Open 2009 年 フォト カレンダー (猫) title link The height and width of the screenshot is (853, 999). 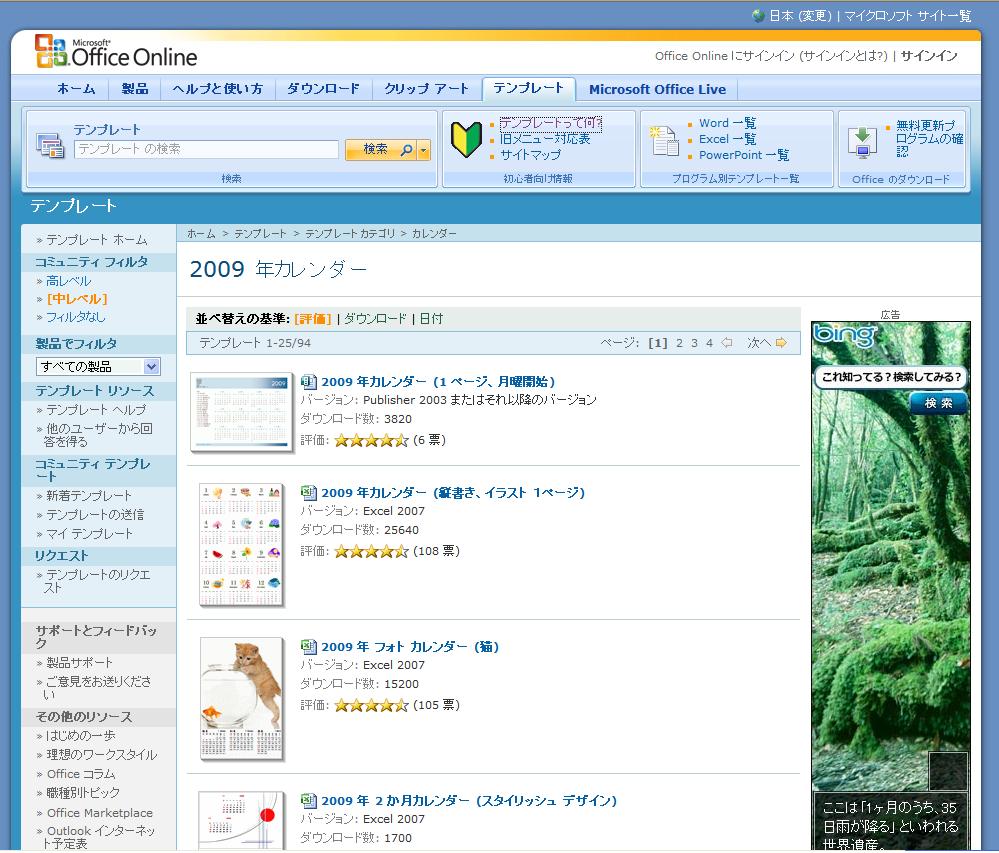410,647
